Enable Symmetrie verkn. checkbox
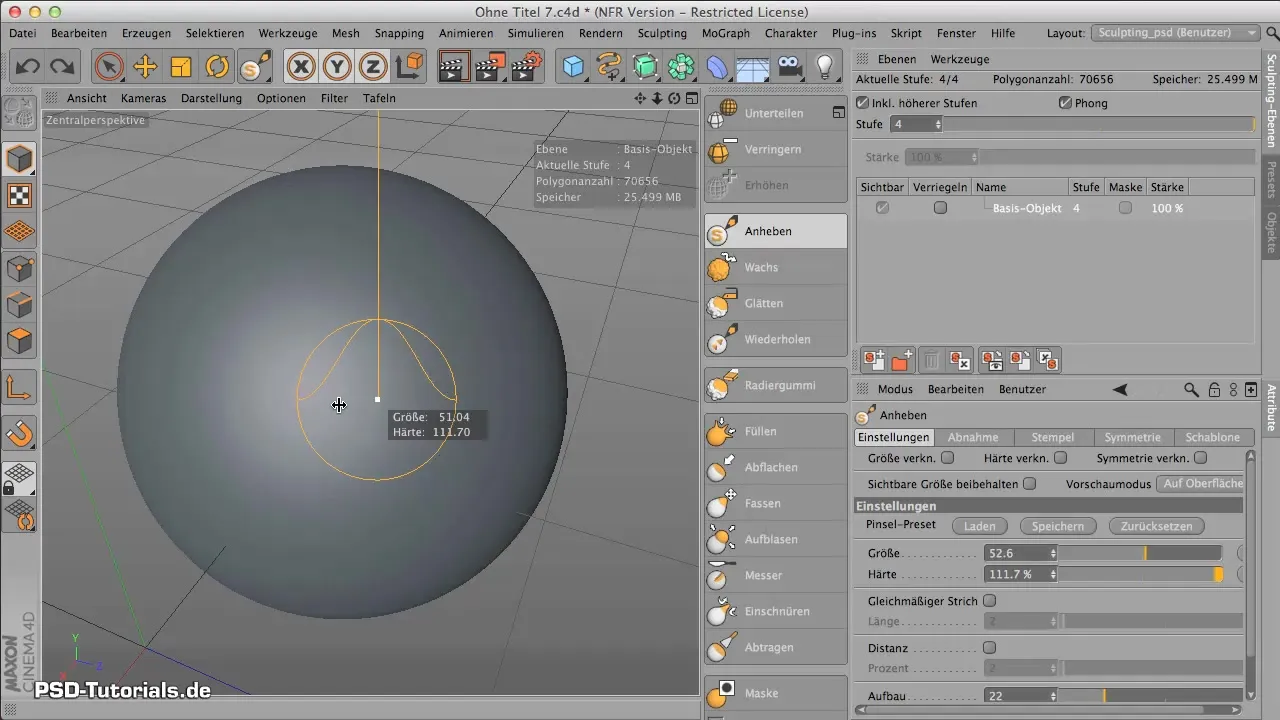Screen dimensions: 1280x720 pyautogui.click(x=1201, y=458)
